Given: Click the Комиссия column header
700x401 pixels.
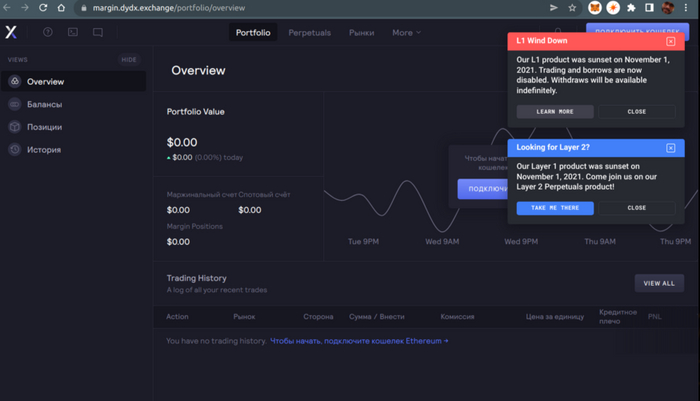Looking at the screenshot, I should (x=457, y=317).
